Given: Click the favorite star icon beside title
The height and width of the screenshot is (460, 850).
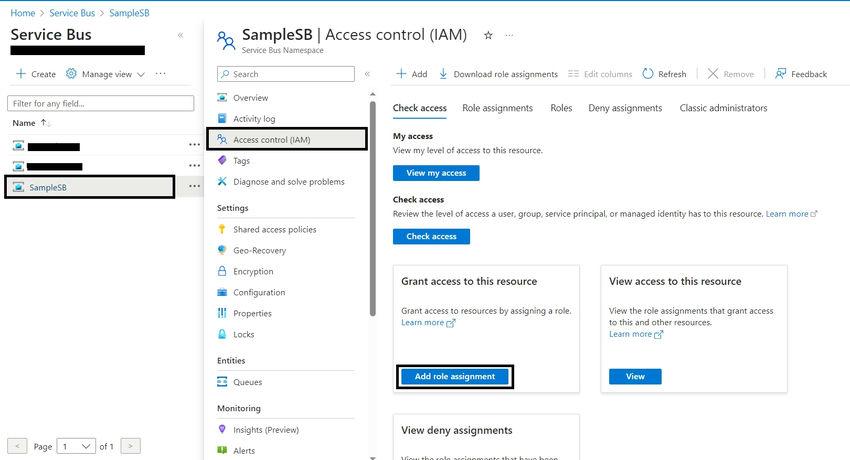Looking at the screenshot, I should pos(488,35).
